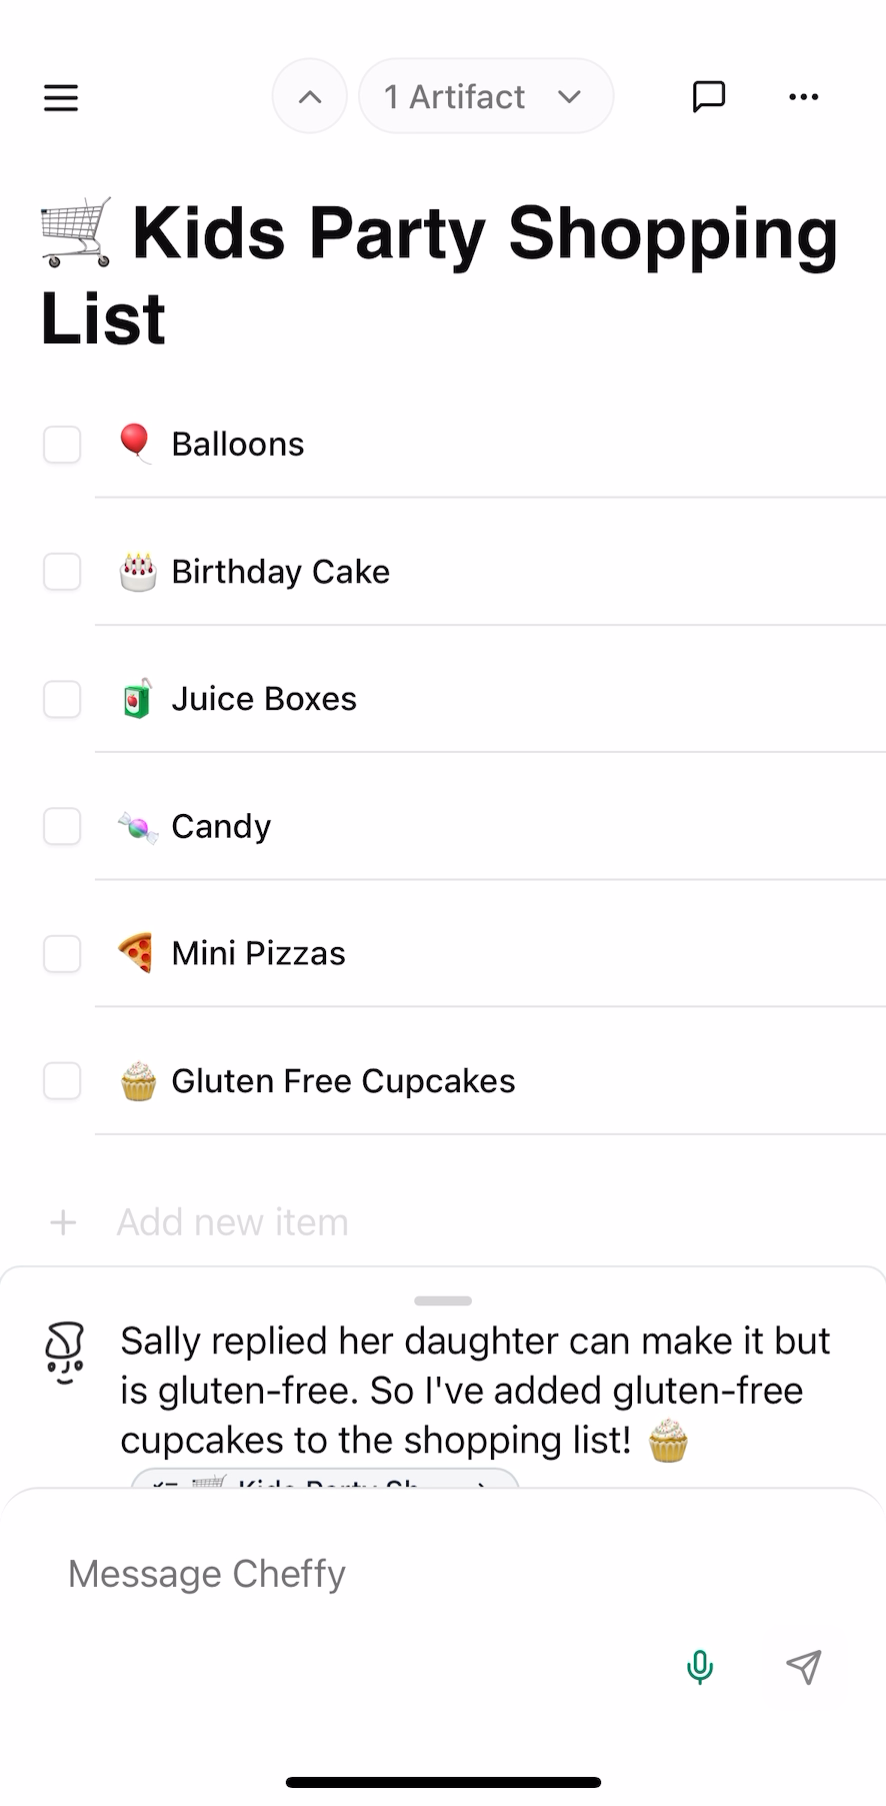The width and height of the screenshot is (886, 1806).
Task: Click the collapse up-arrow button
Action: pos(310,97)
